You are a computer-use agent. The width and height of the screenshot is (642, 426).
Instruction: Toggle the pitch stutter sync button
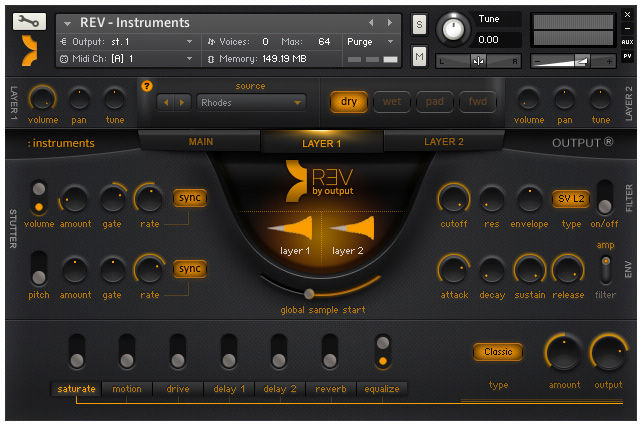[190, 269]
